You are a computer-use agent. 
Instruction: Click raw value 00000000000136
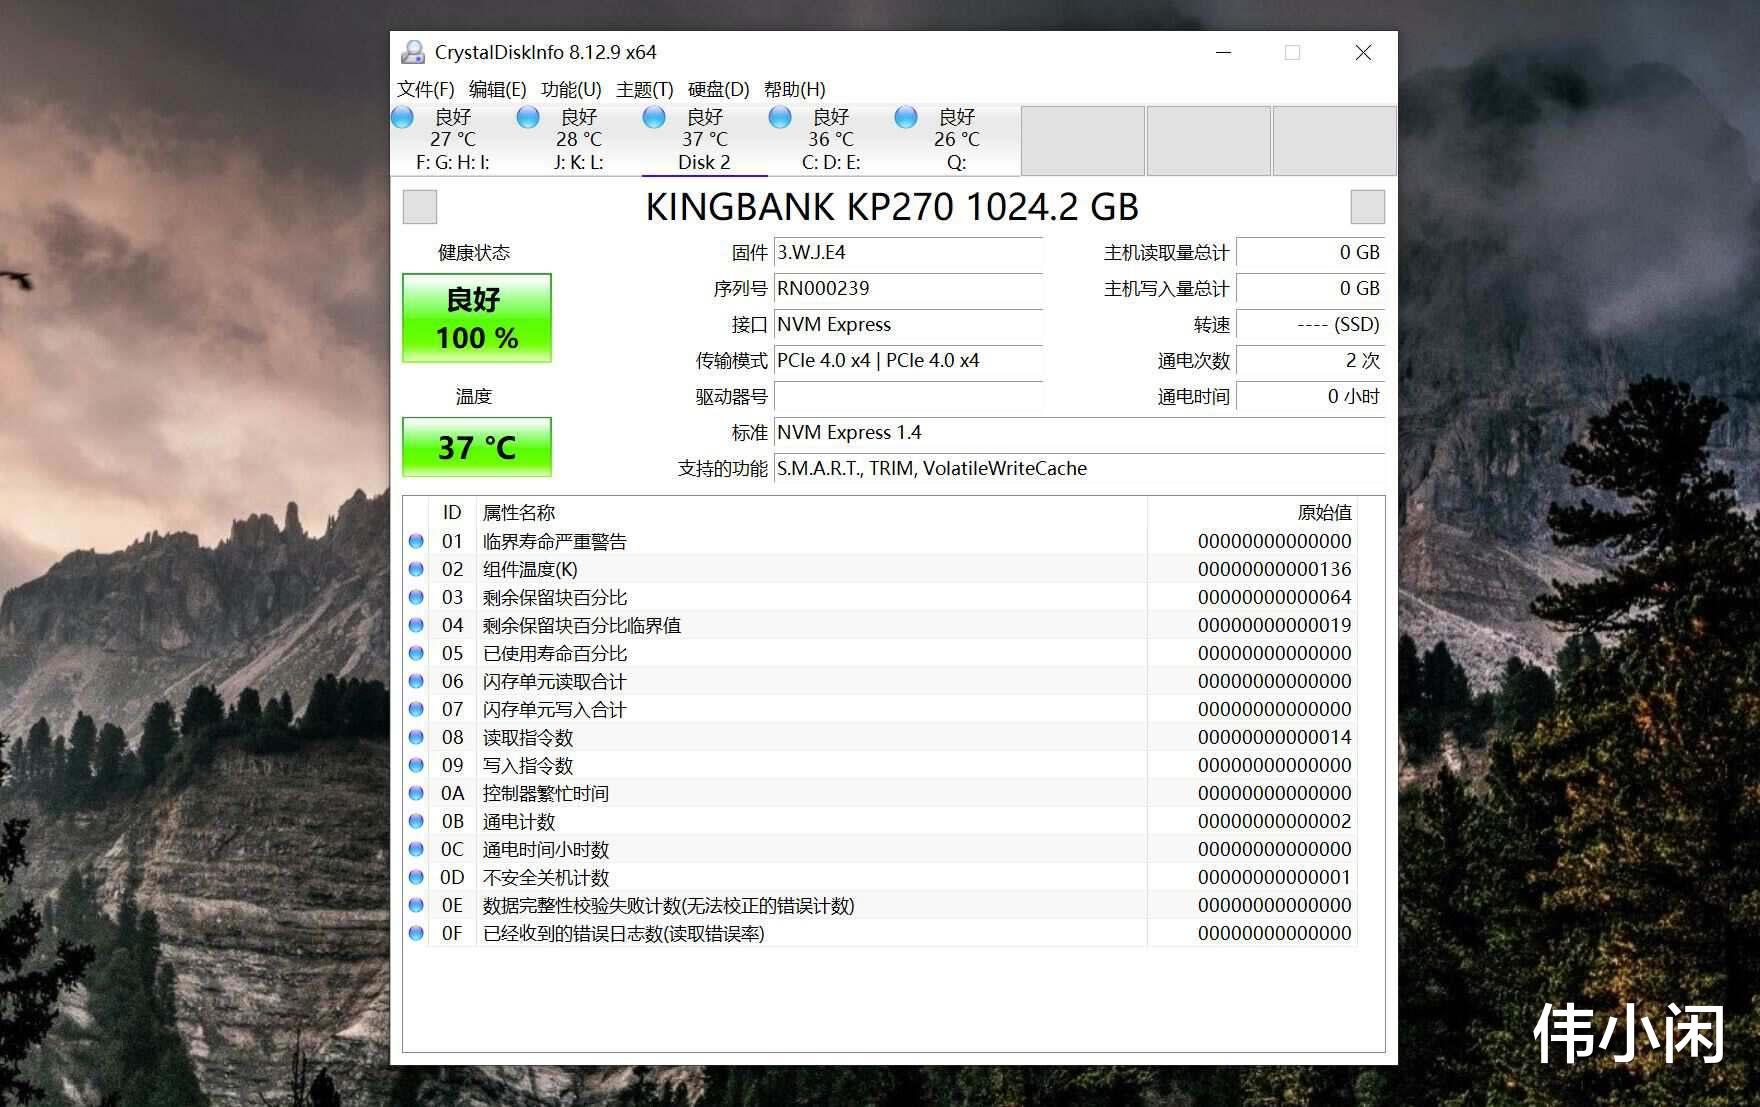(x=1274, y=569)
